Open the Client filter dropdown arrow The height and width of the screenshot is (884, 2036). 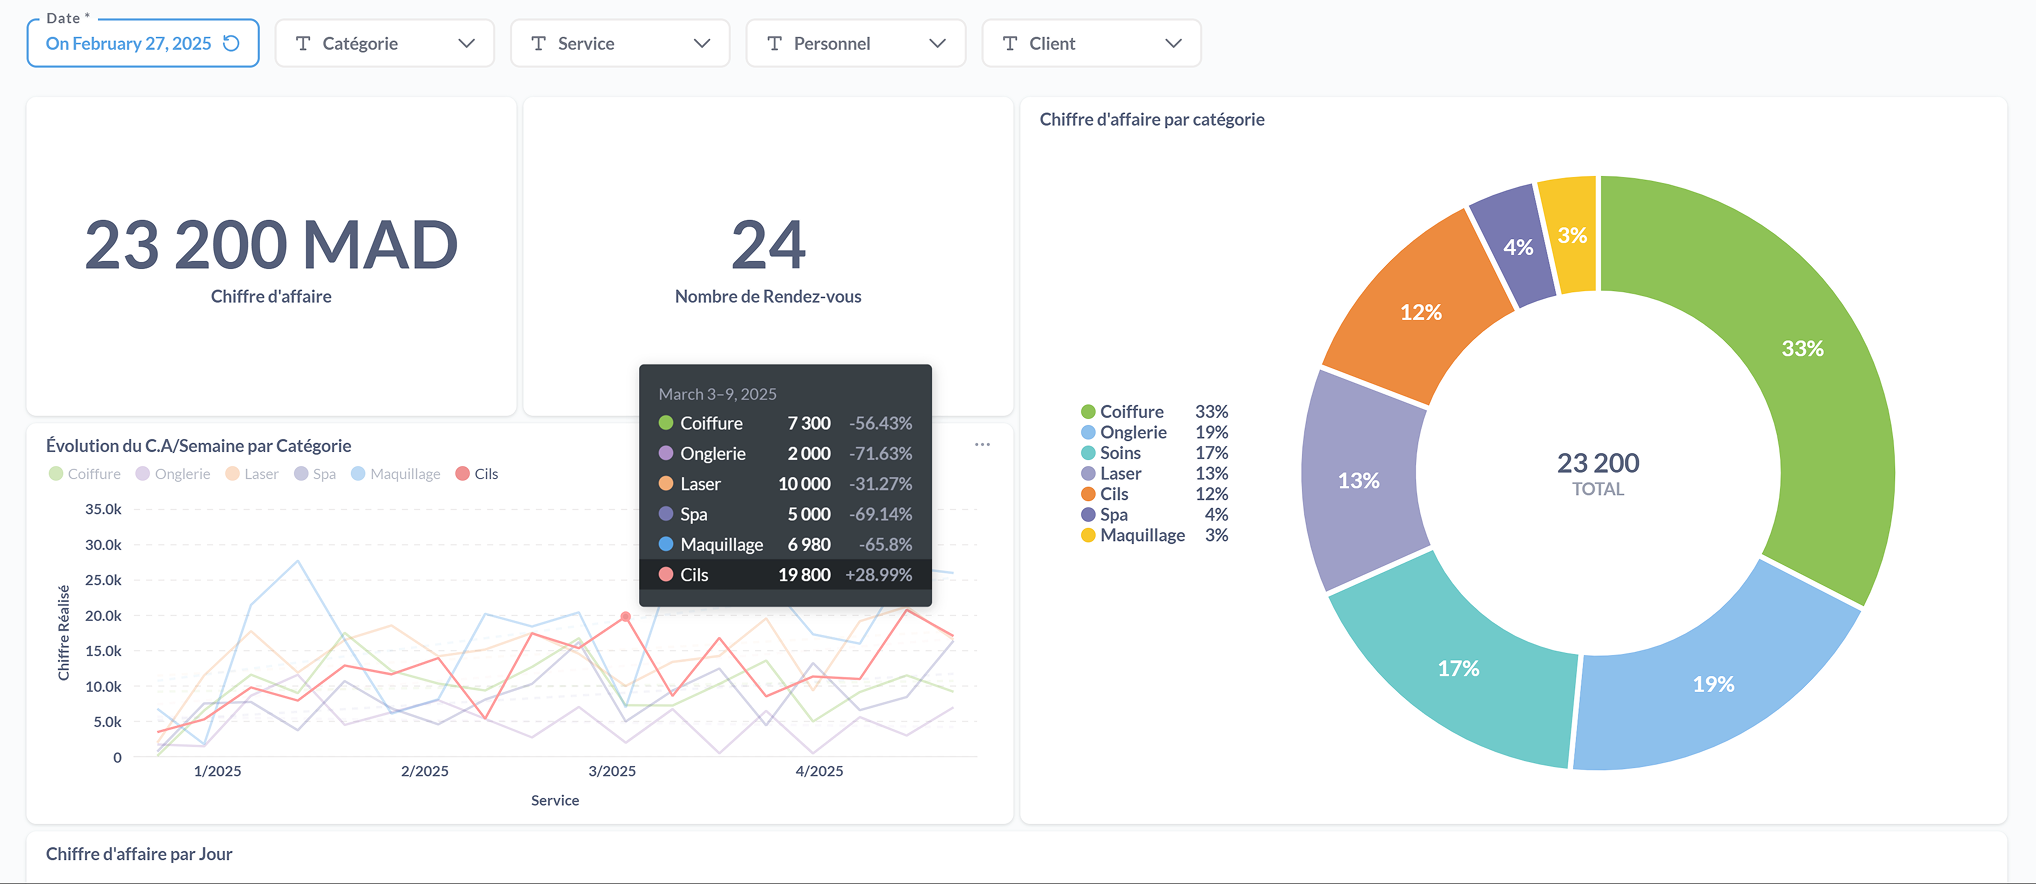(x=1173, y=43)
